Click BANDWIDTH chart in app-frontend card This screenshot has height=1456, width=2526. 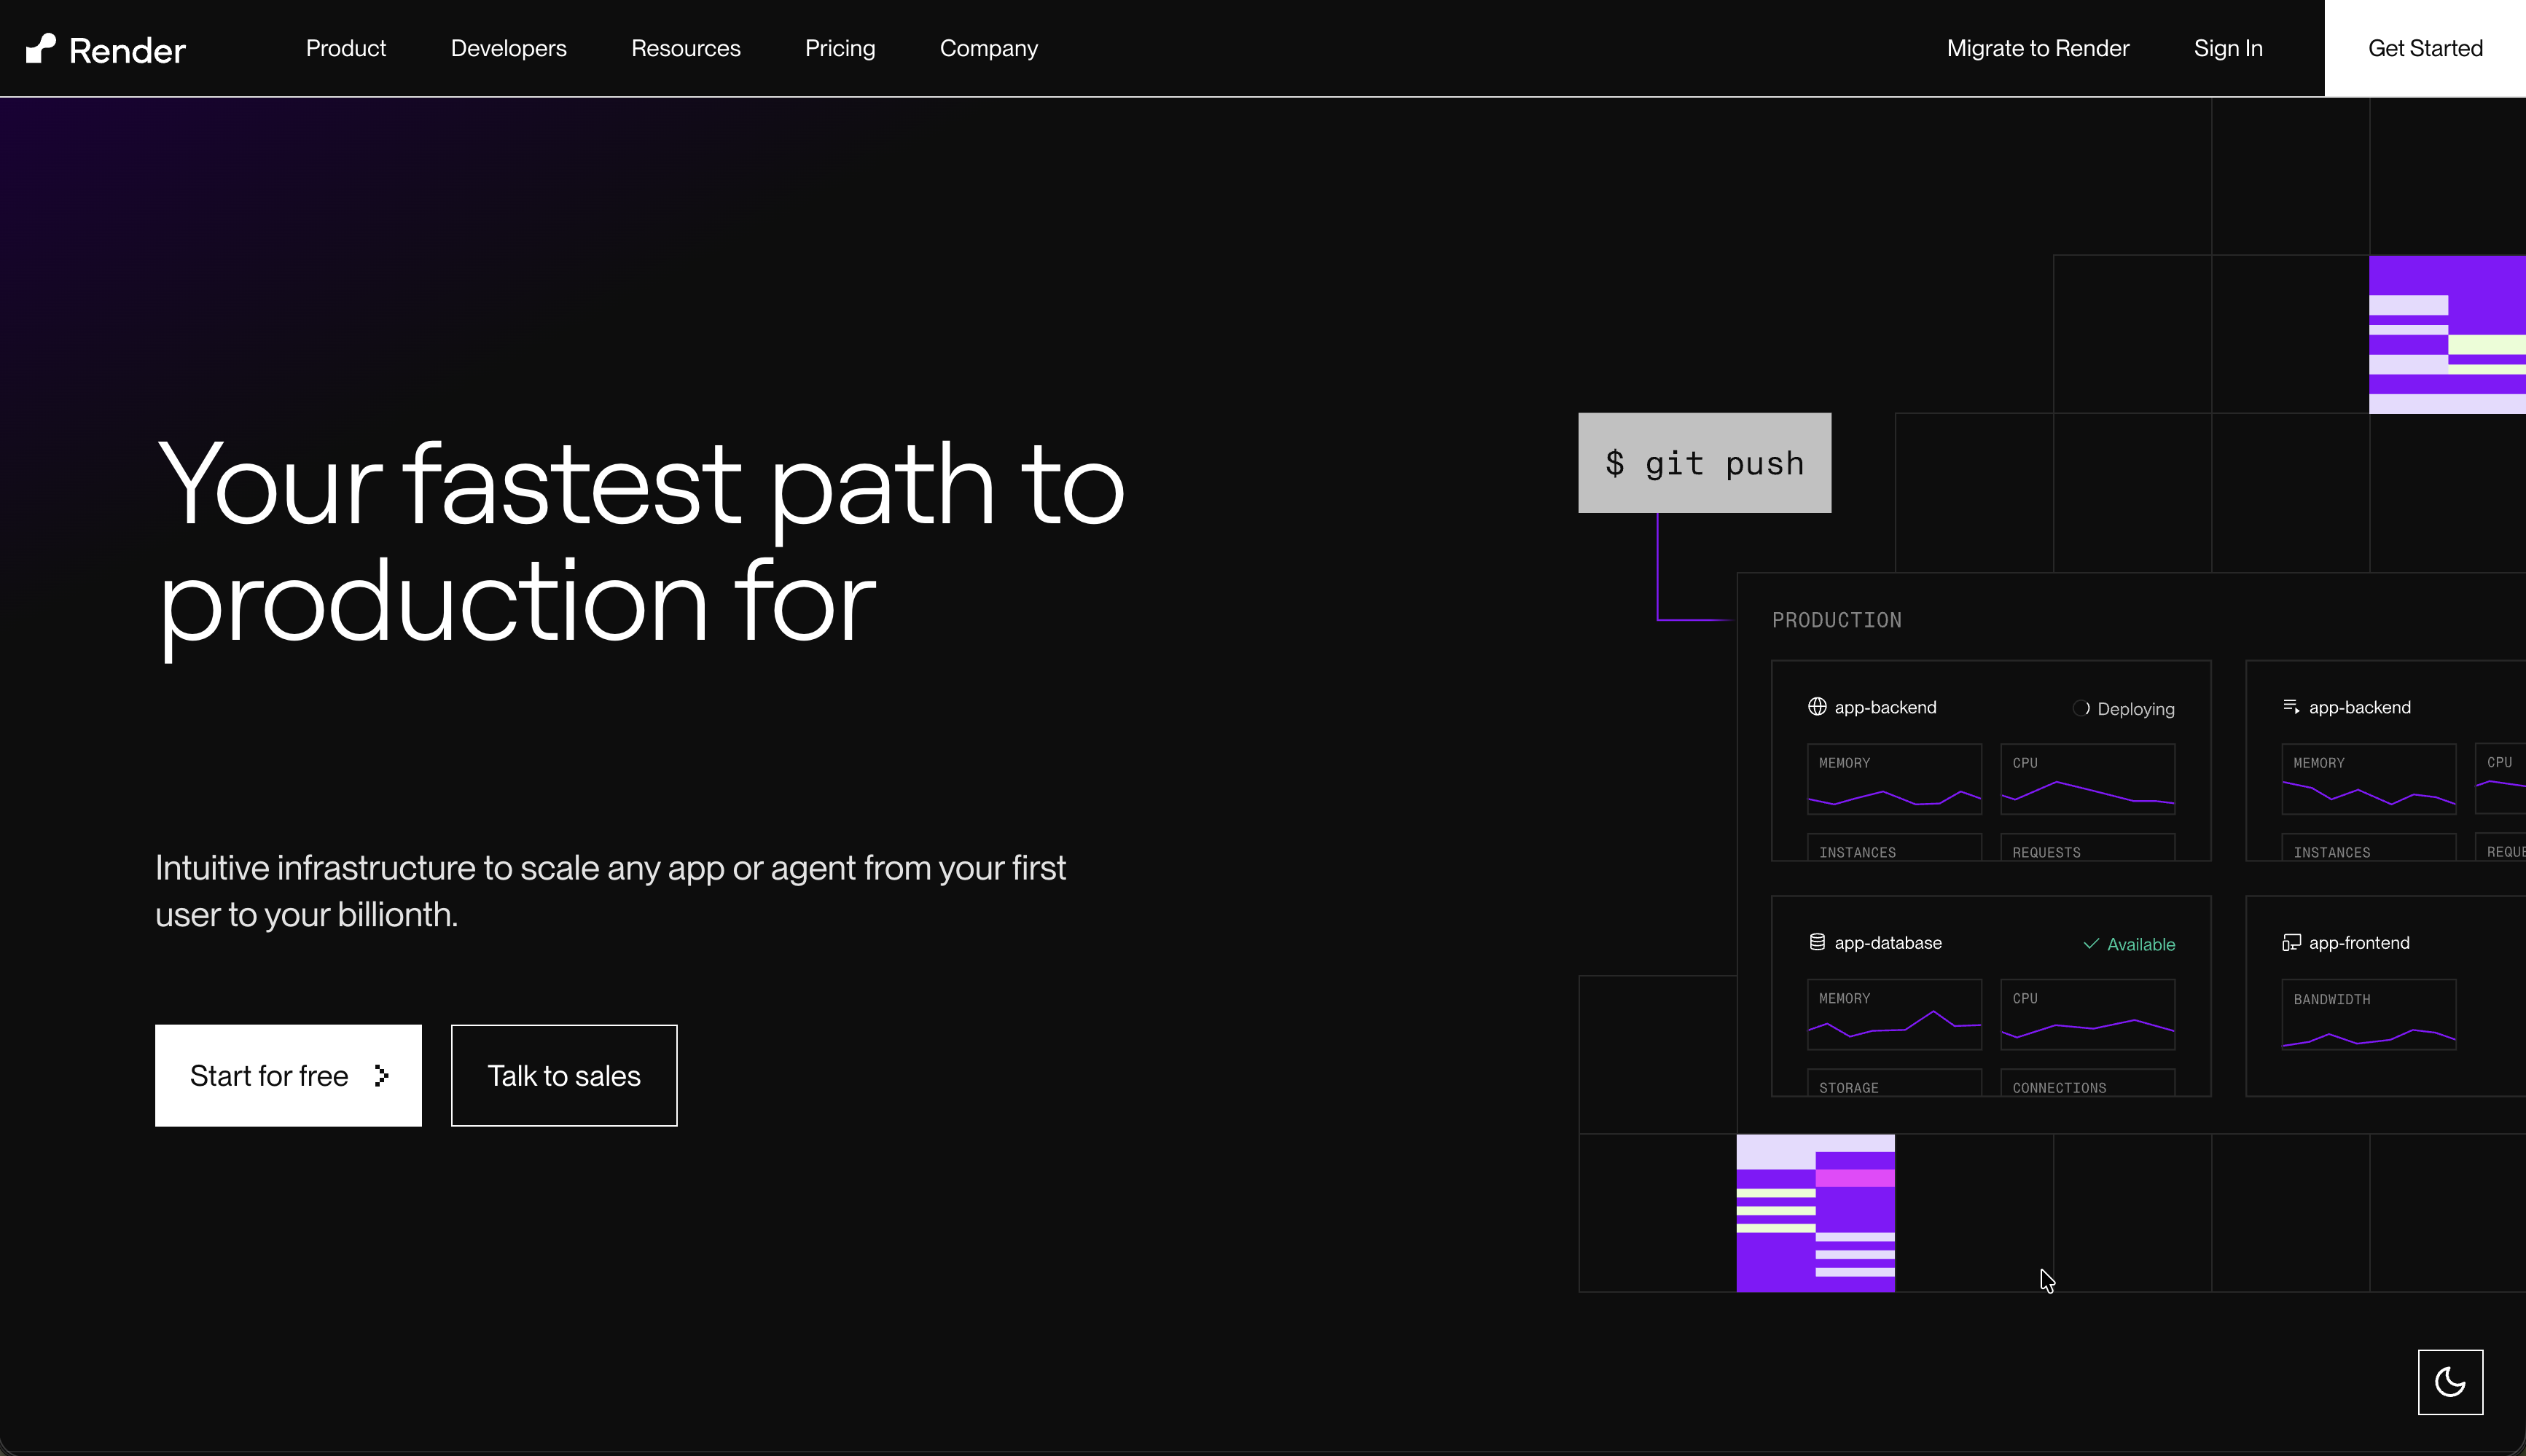(2369, 1014)
